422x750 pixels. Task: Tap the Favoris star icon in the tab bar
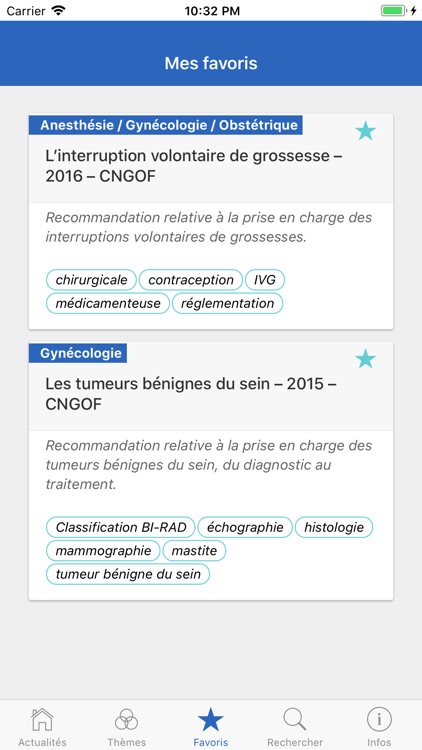211,720
